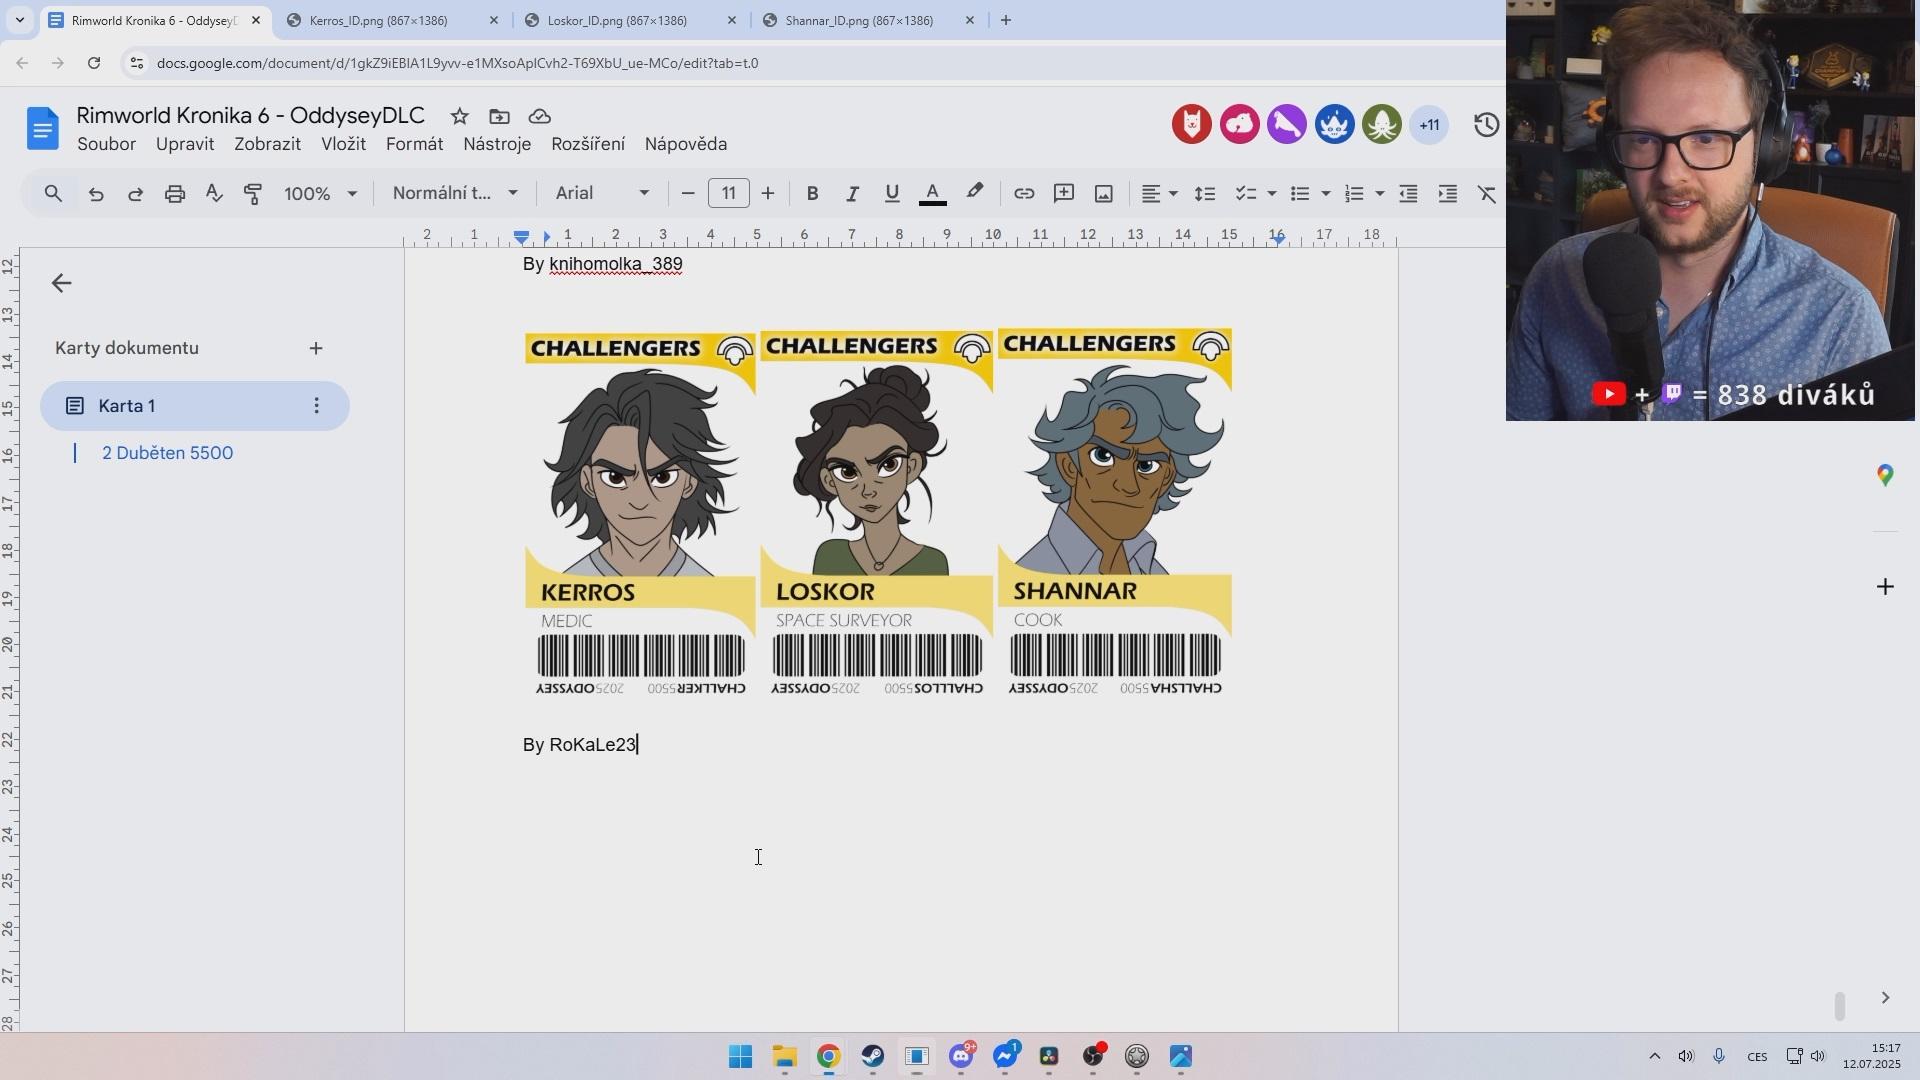Viewport: 1920px width, 1080px height.
Task: Toggle bold formatting
Action: point(813,194)
